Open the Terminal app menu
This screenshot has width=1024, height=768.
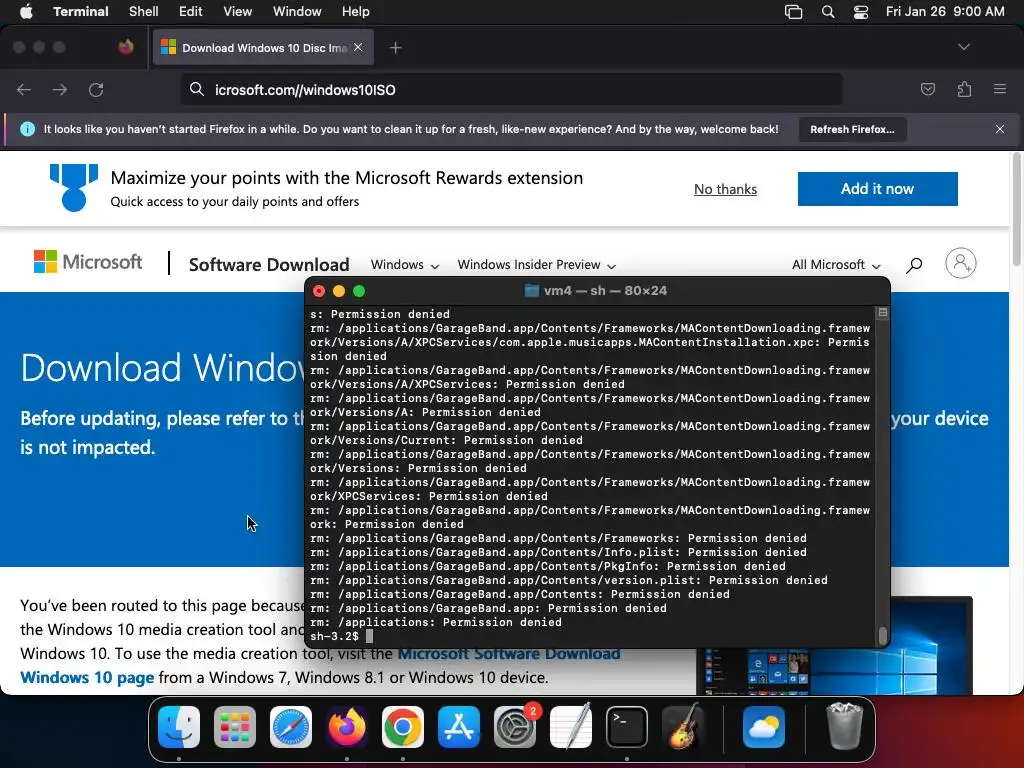point(80,12)
